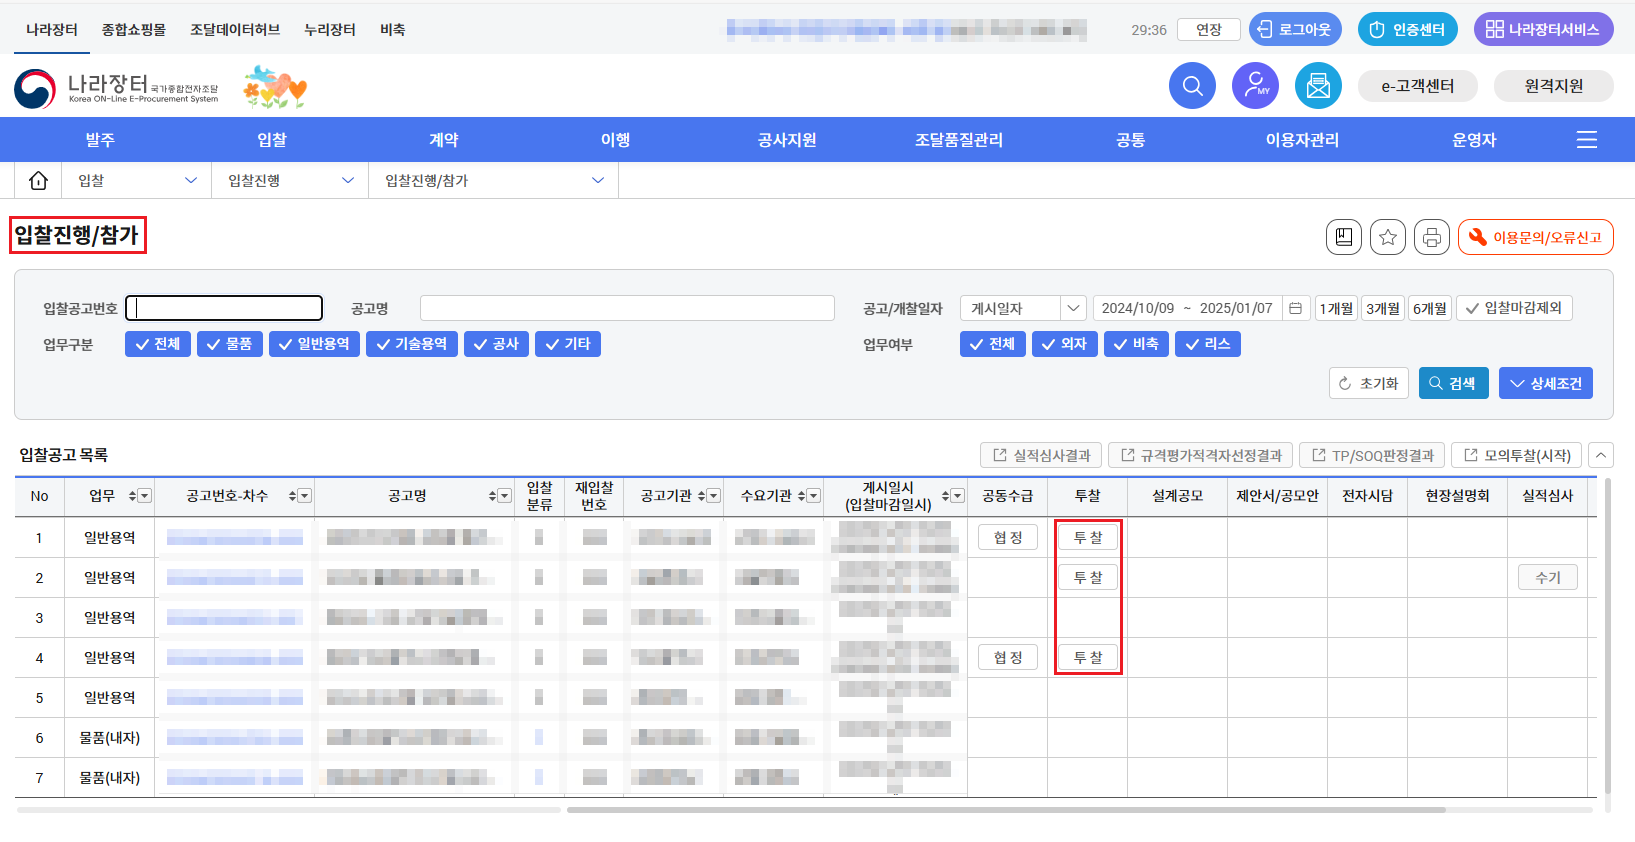Click the 입찰공고번호 input field

pyautogui.click(x=224, y=308)
